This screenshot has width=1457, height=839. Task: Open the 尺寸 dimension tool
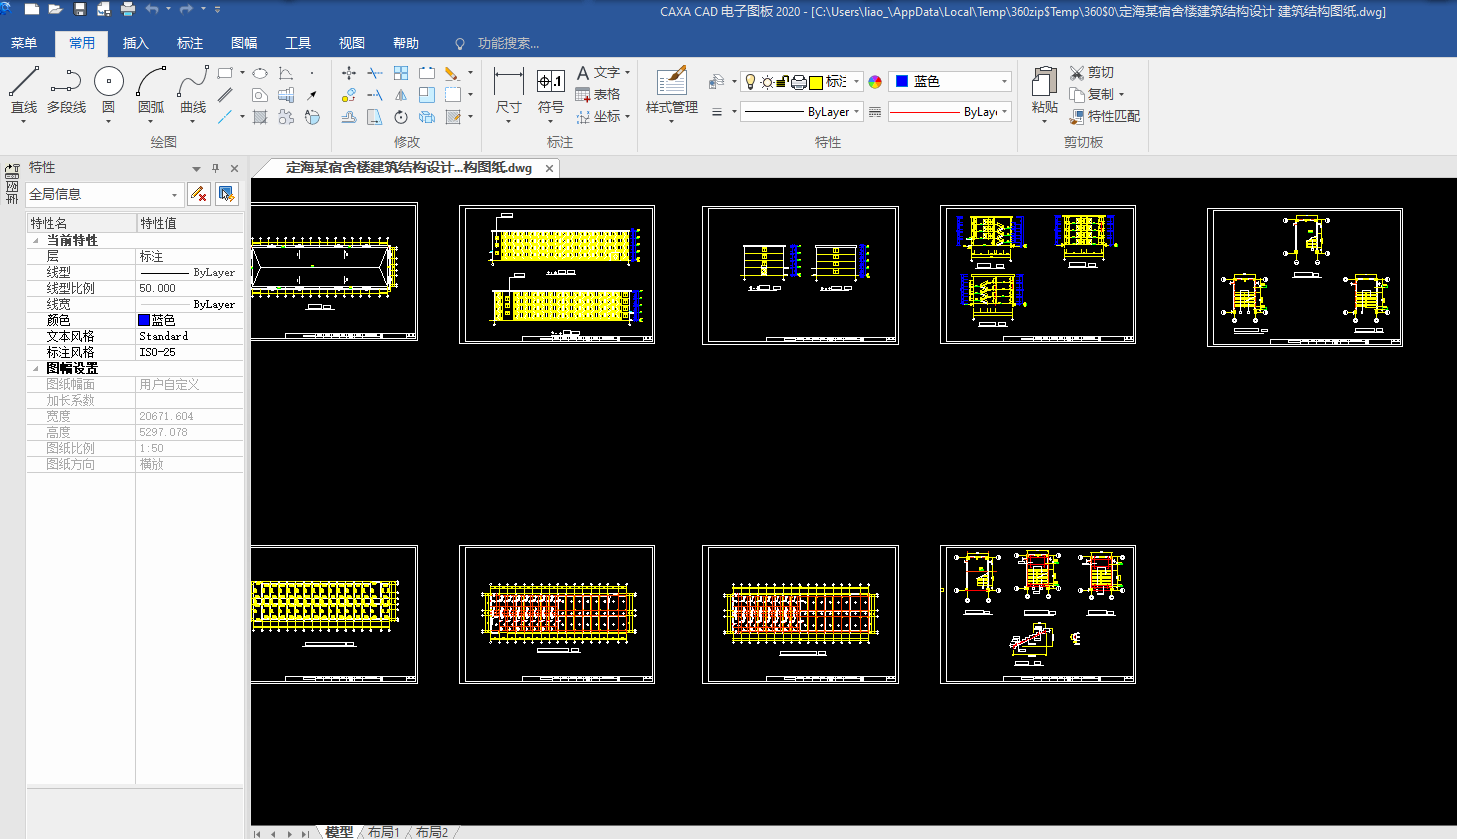(x=509, y=93)
